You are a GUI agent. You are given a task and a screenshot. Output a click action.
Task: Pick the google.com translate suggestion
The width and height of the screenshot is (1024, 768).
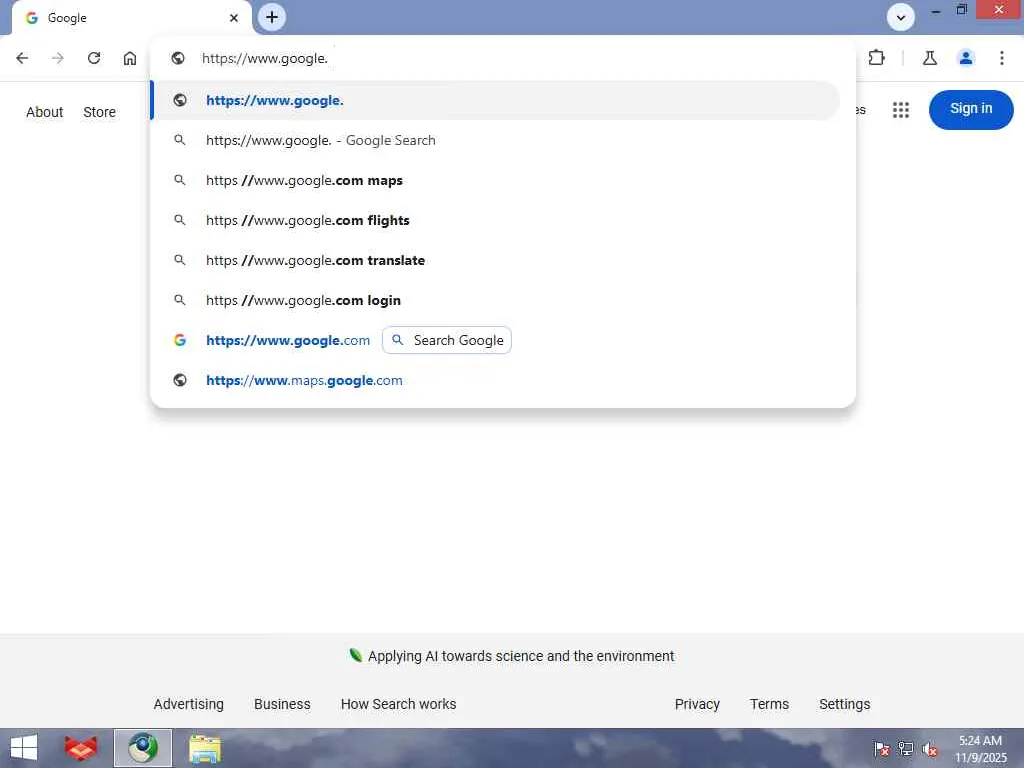pyautogui.click(x=496, y=260)
